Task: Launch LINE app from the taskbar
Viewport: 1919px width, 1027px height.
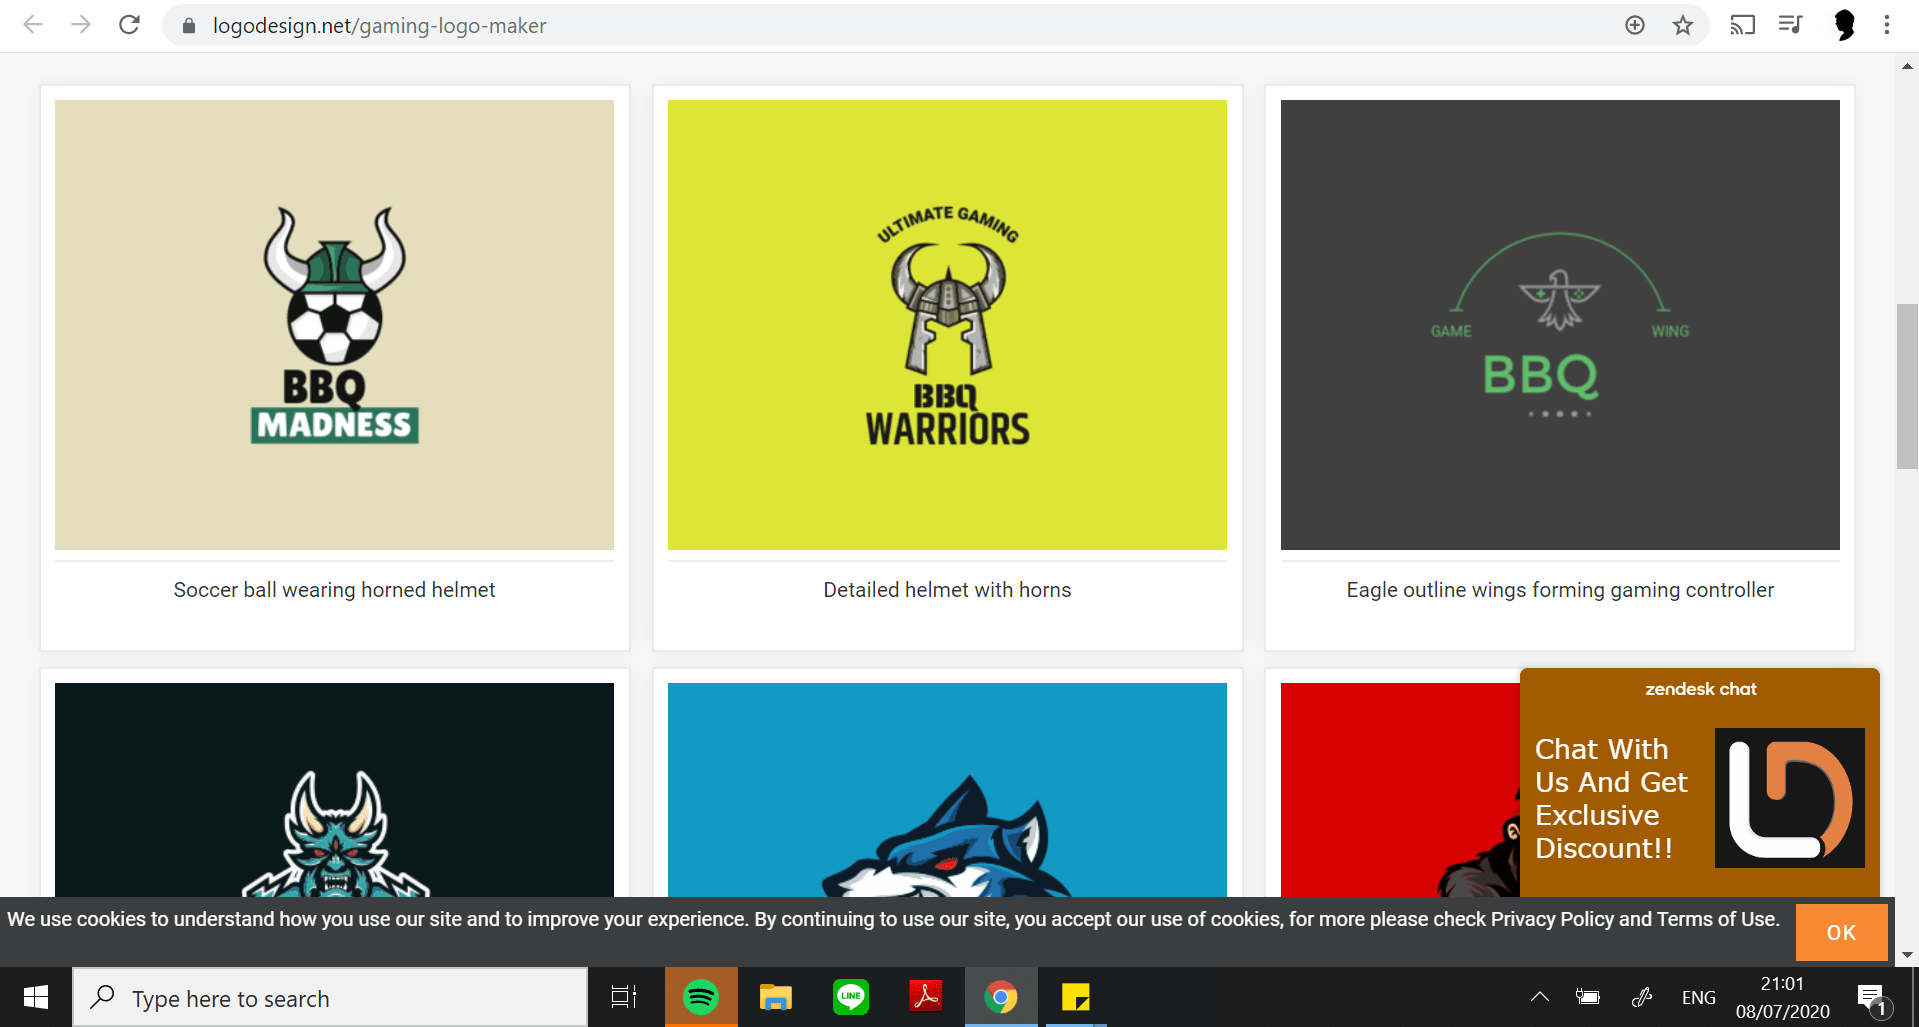Action: point(851,997)
